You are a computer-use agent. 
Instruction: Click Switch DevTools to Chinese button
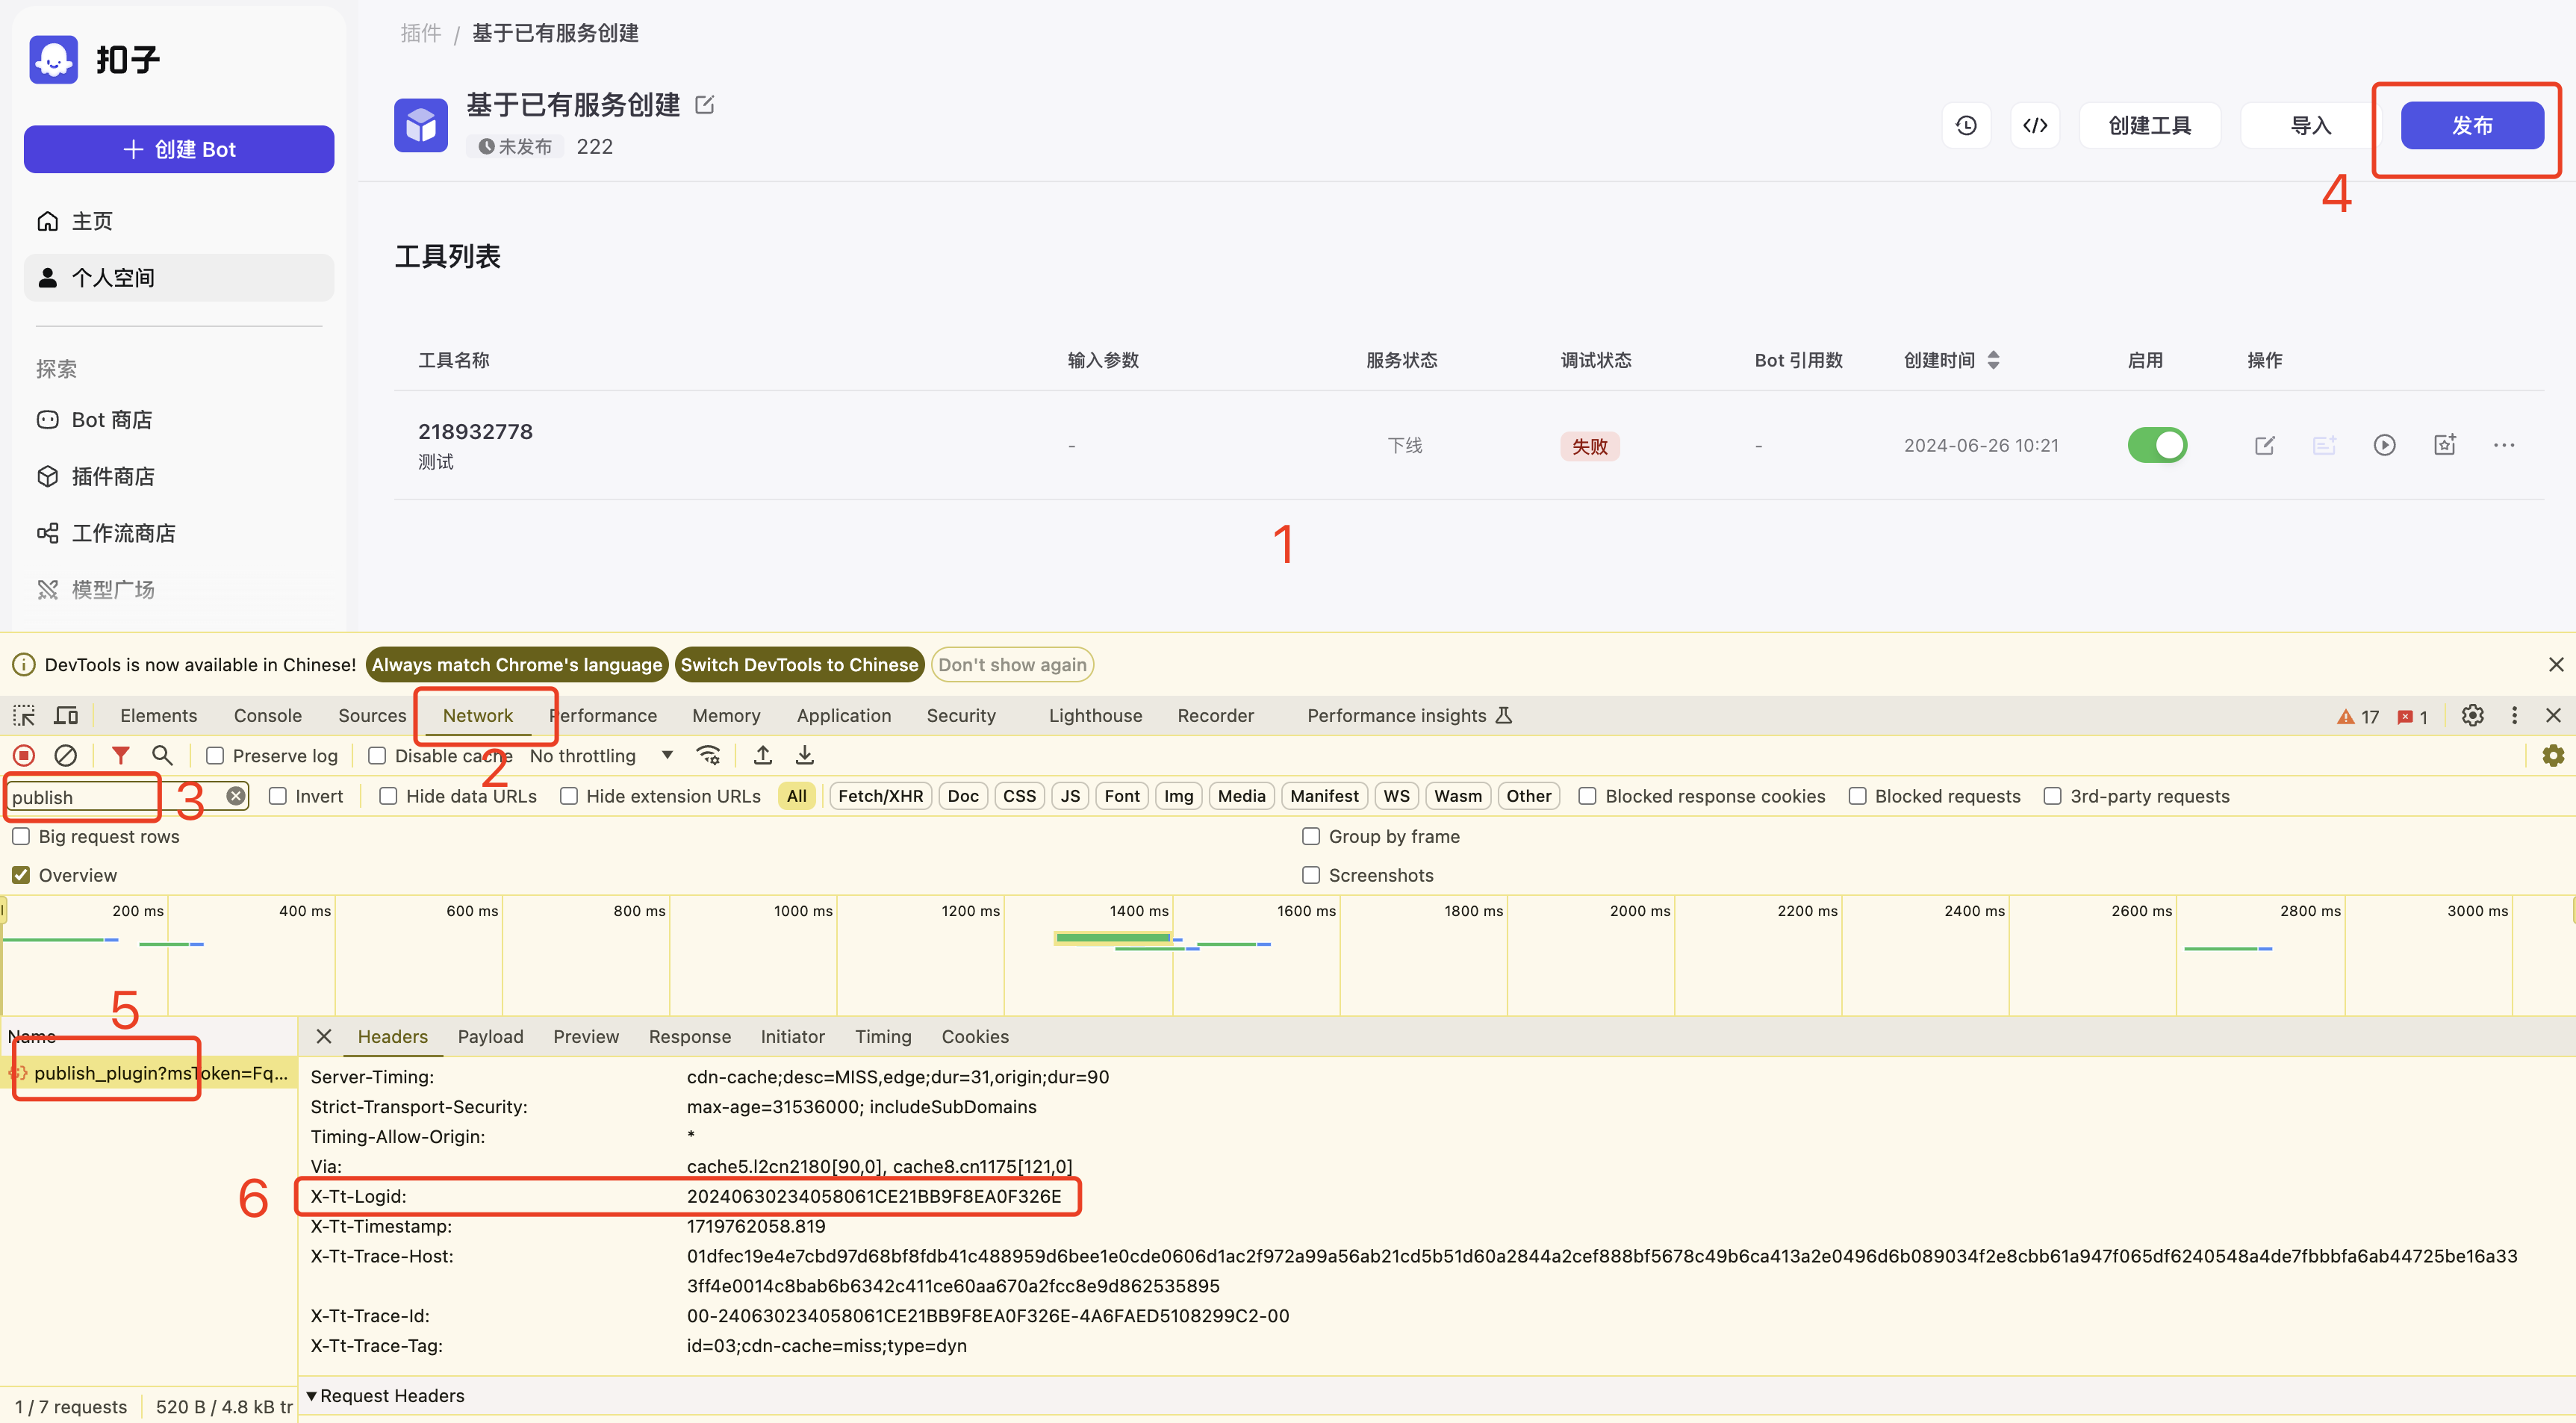click(x=799, y=664)
